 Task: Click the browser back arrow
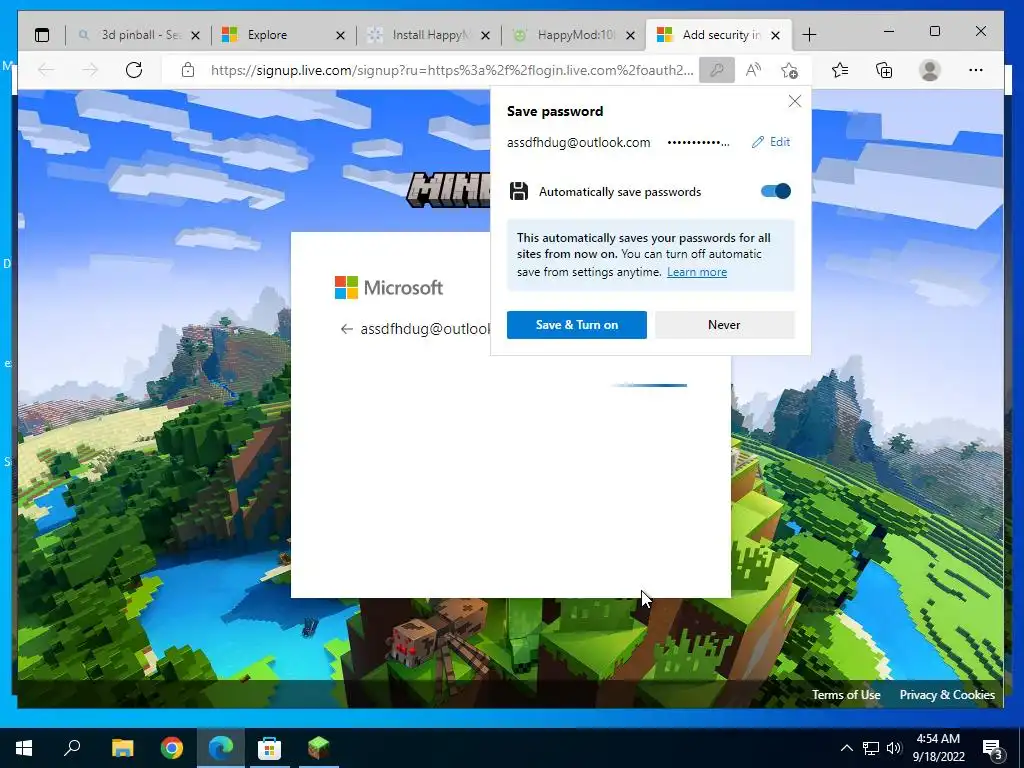click(x=46, y=70)
